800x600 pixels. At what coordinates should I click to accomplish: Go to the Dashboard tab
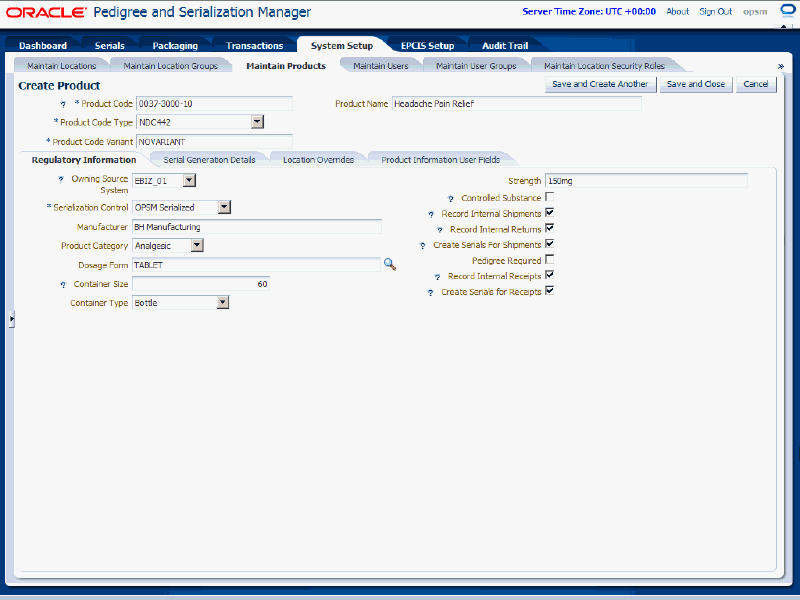click(43, 45)
